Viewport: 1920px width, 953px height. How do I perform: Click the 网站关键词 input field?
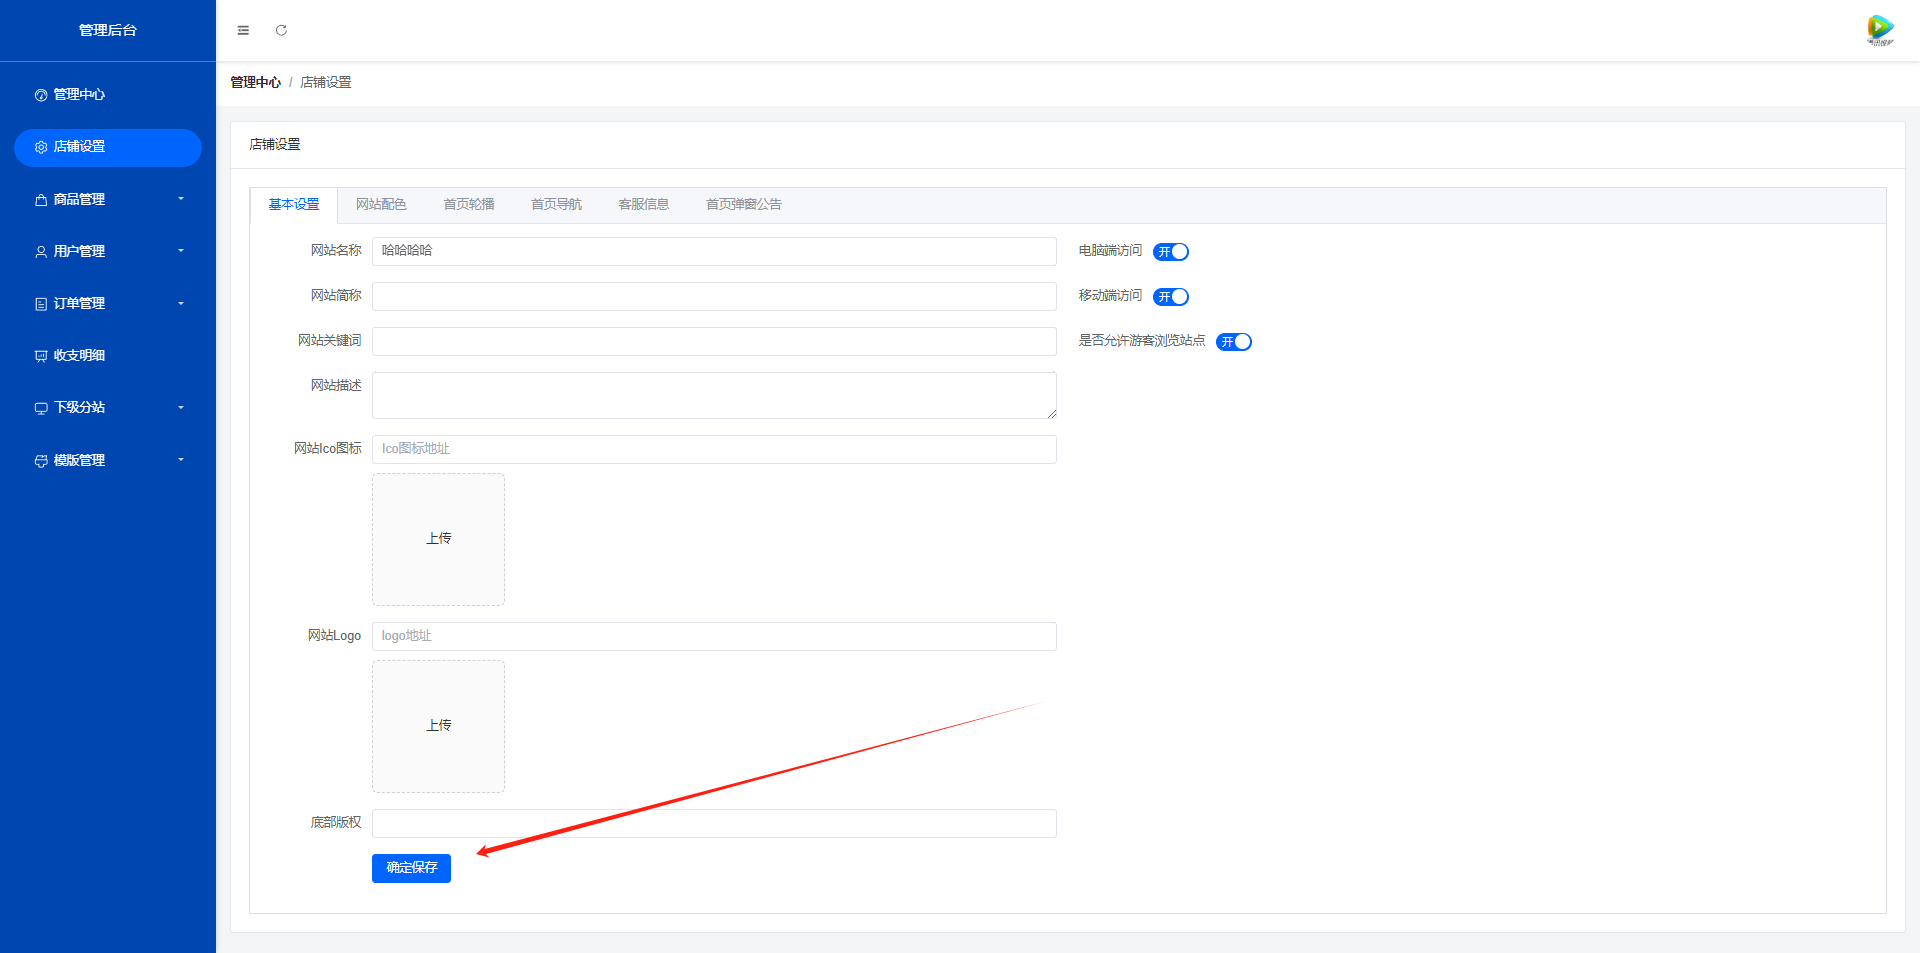click(714, 342)
